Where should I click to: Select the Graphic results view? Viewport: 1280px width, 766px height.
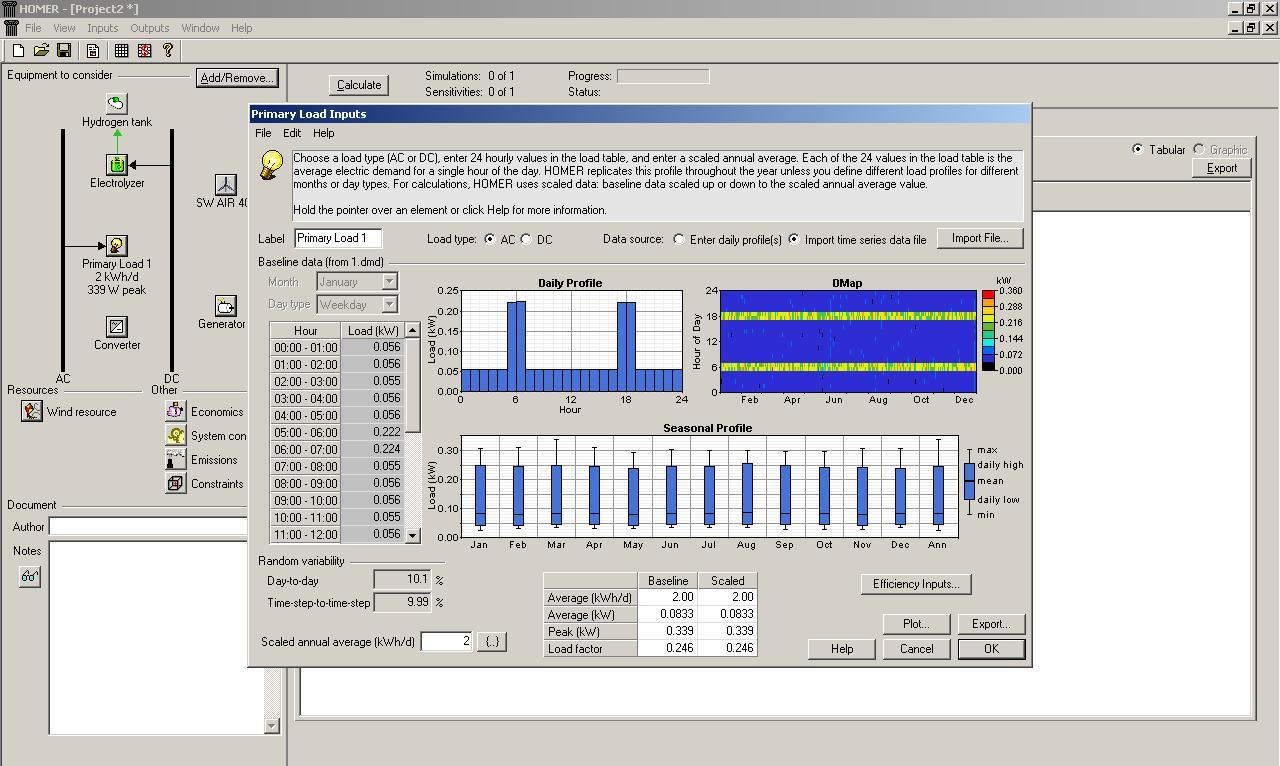click(1198, 149)
